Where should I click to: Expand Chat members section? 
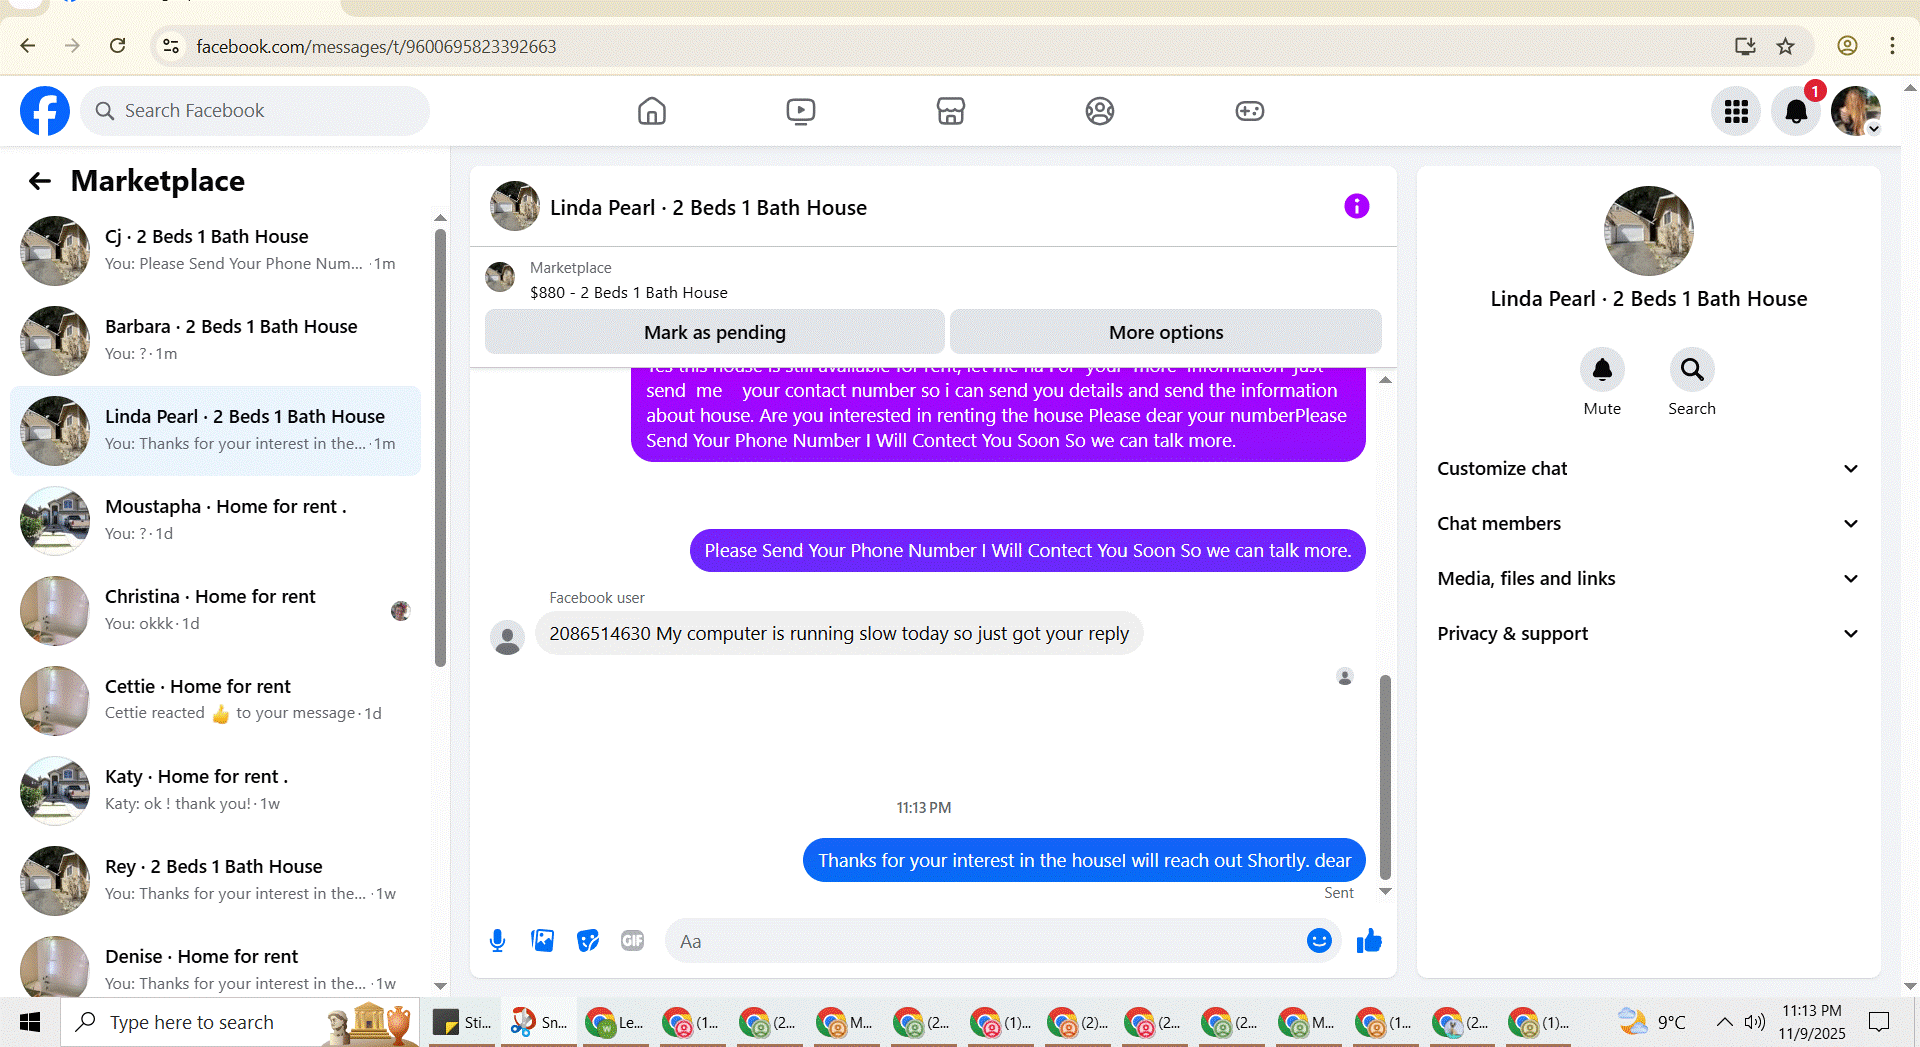[x=1648, y=524]
